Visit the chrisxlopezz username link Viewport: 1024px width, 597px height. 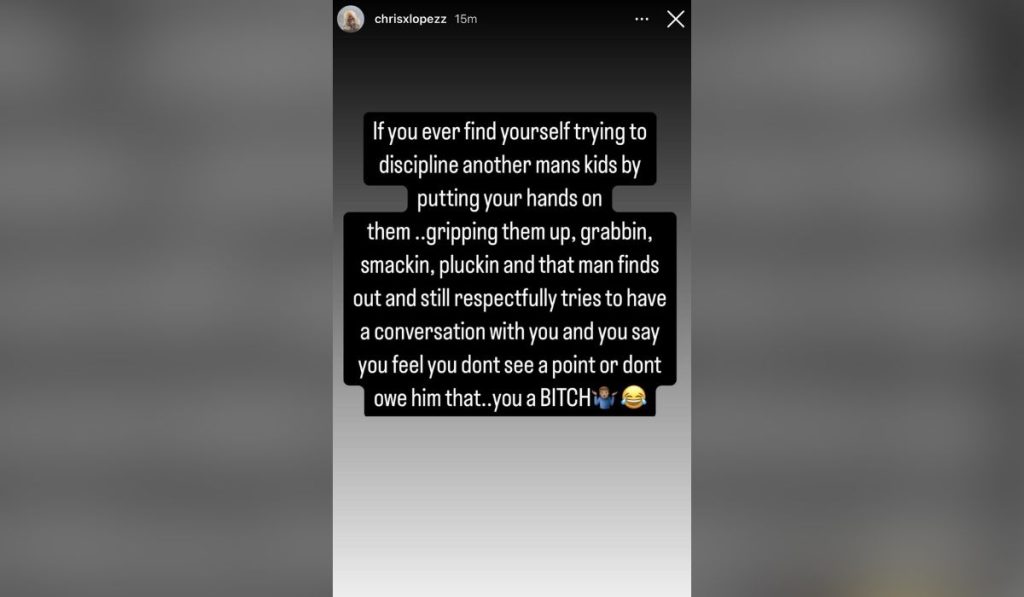pyautogui.click(x=410, y=19)
